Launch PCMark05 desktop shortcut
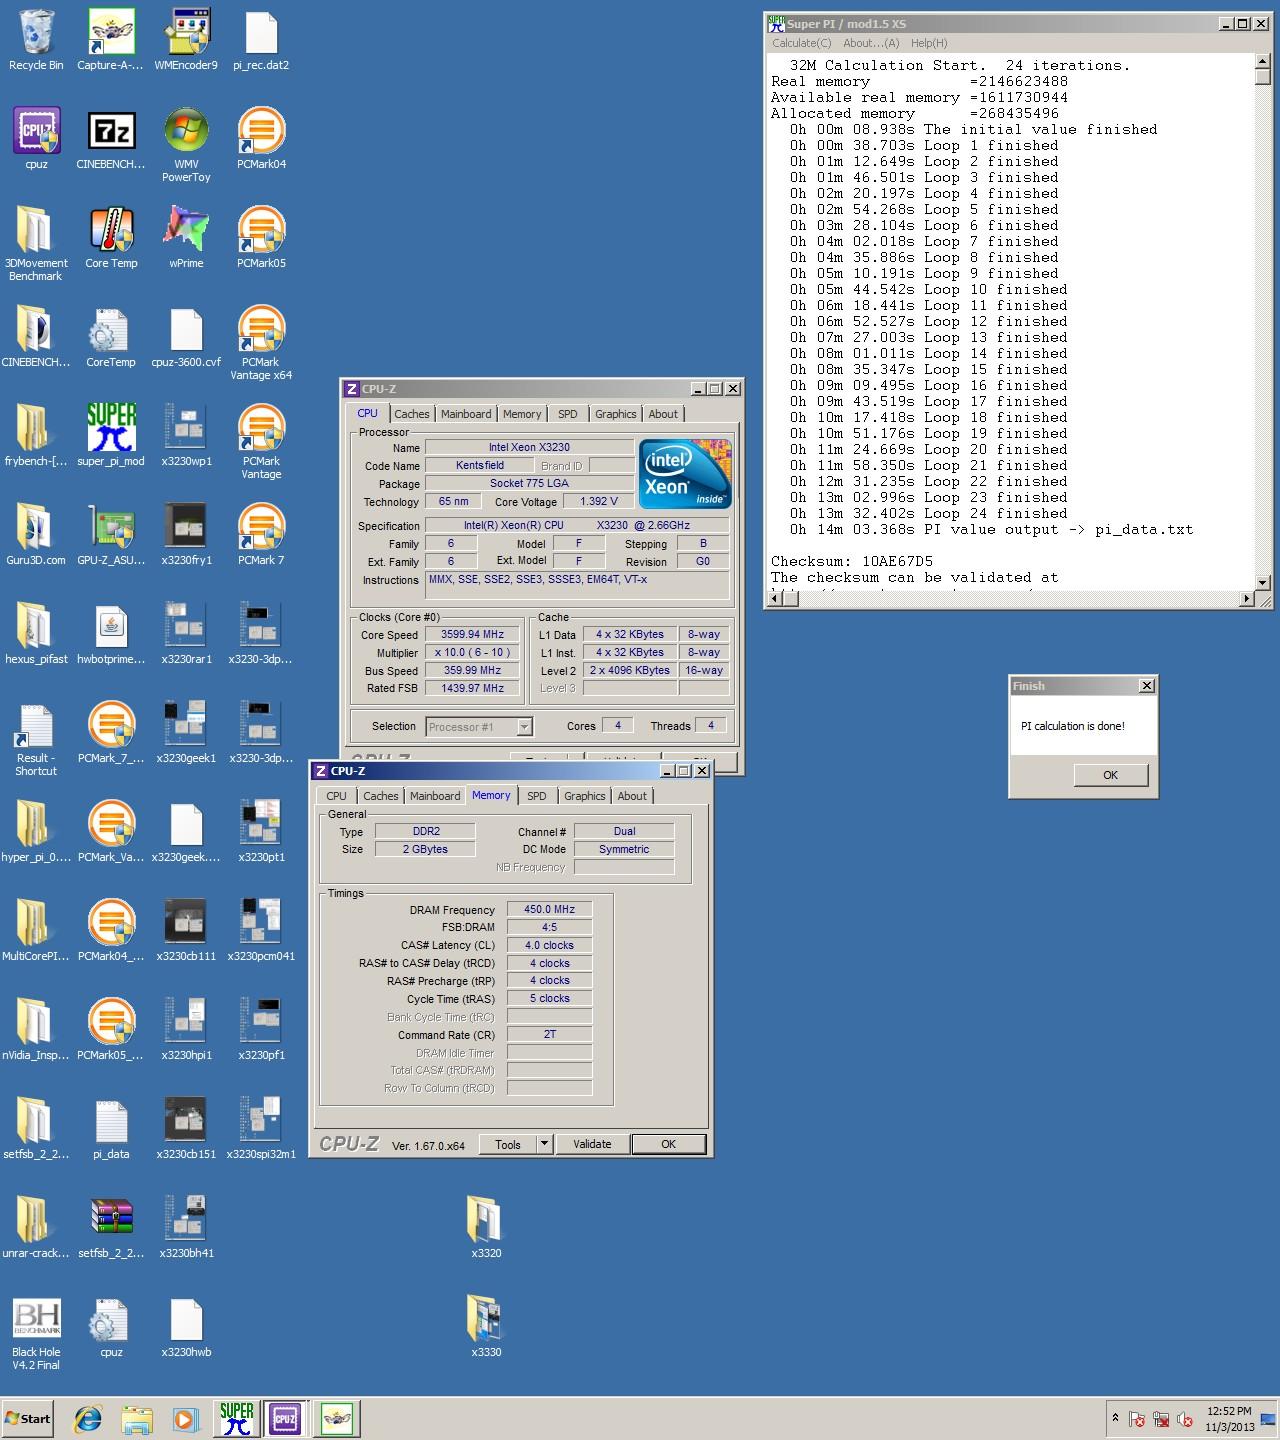 tap(261, 230)
